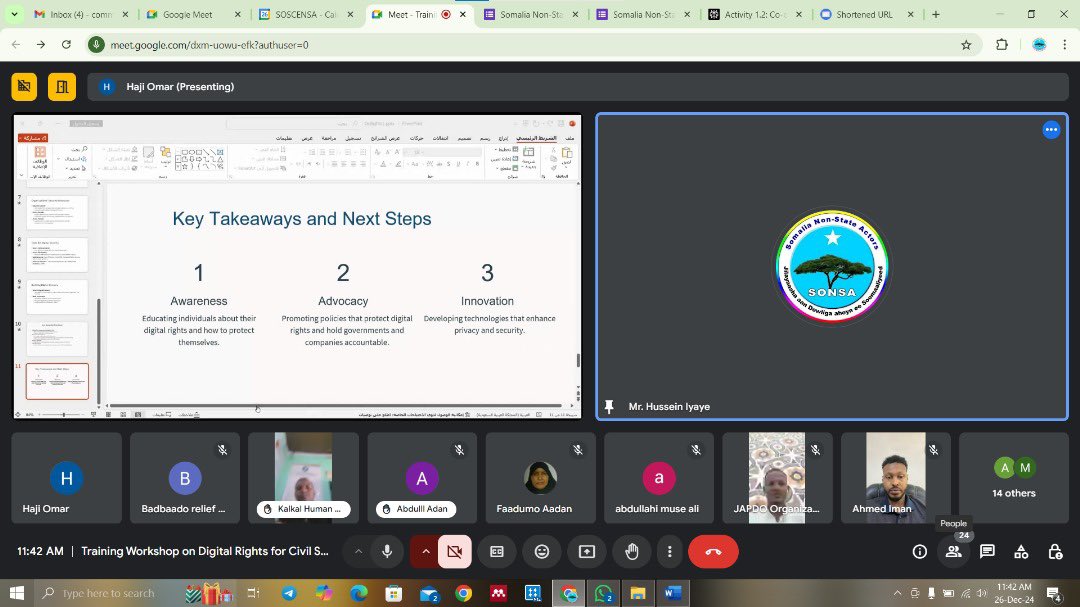This screenshot has height=607, width=1080.
Task: Open Chrome three-dot menu
Action: (1065, 45)
